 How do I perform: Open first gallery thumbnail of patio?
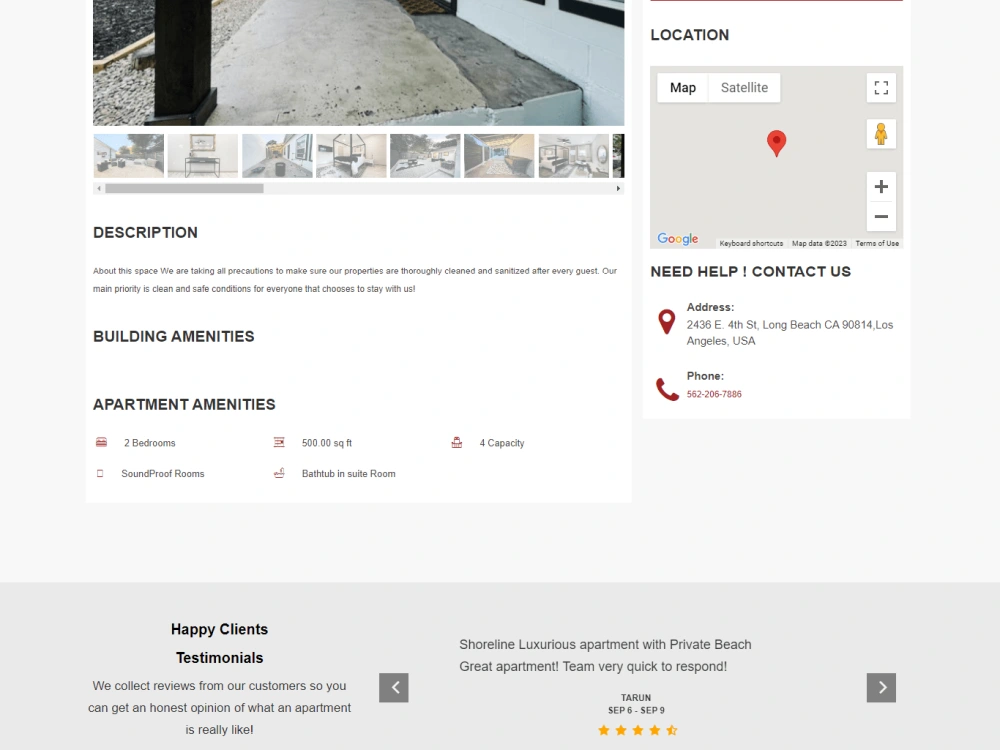(129, 156)
